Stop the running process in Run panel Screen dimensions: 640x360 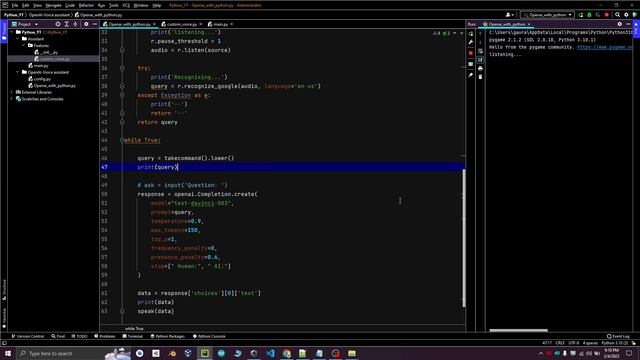(x=471, y=53)
